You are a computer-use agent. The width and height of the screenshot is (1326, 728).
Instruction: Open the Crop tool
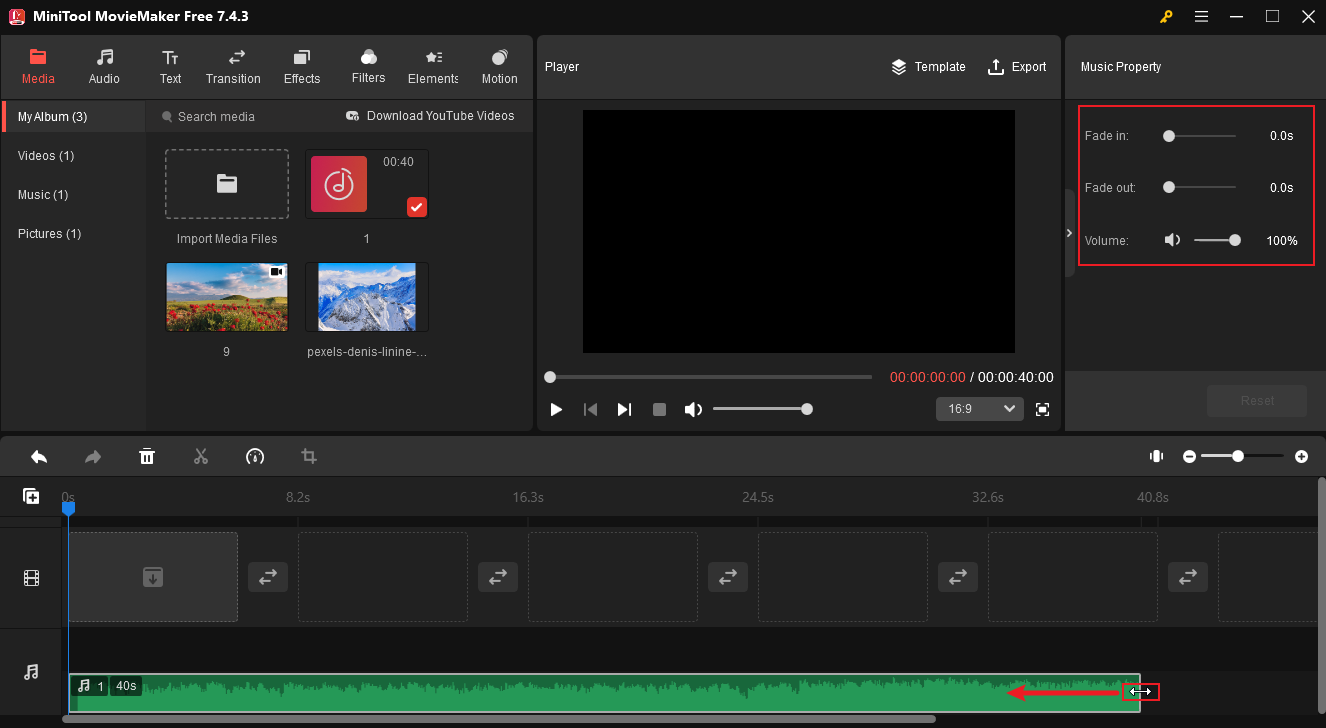click(309, 457)
